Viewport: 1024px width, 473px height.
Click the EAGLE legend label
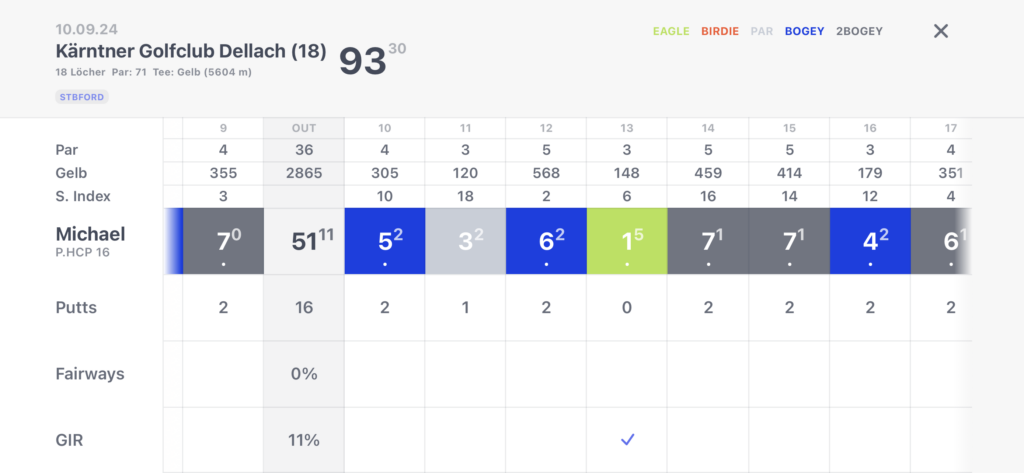tap(671, 31)
